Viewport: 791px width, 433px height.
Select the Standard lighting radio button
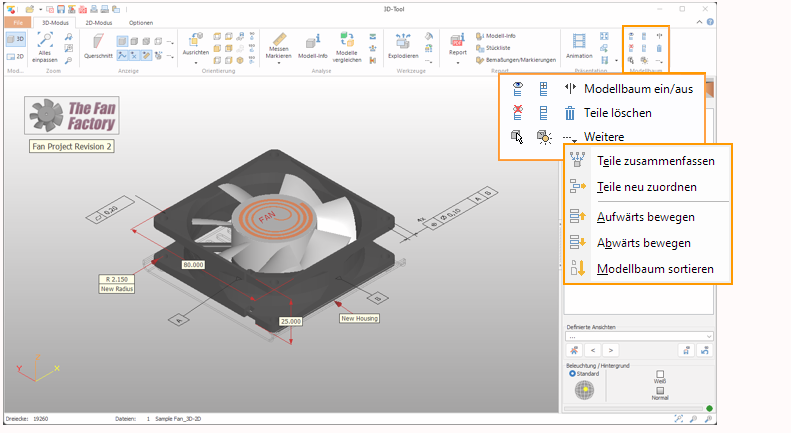pos(572,373)
